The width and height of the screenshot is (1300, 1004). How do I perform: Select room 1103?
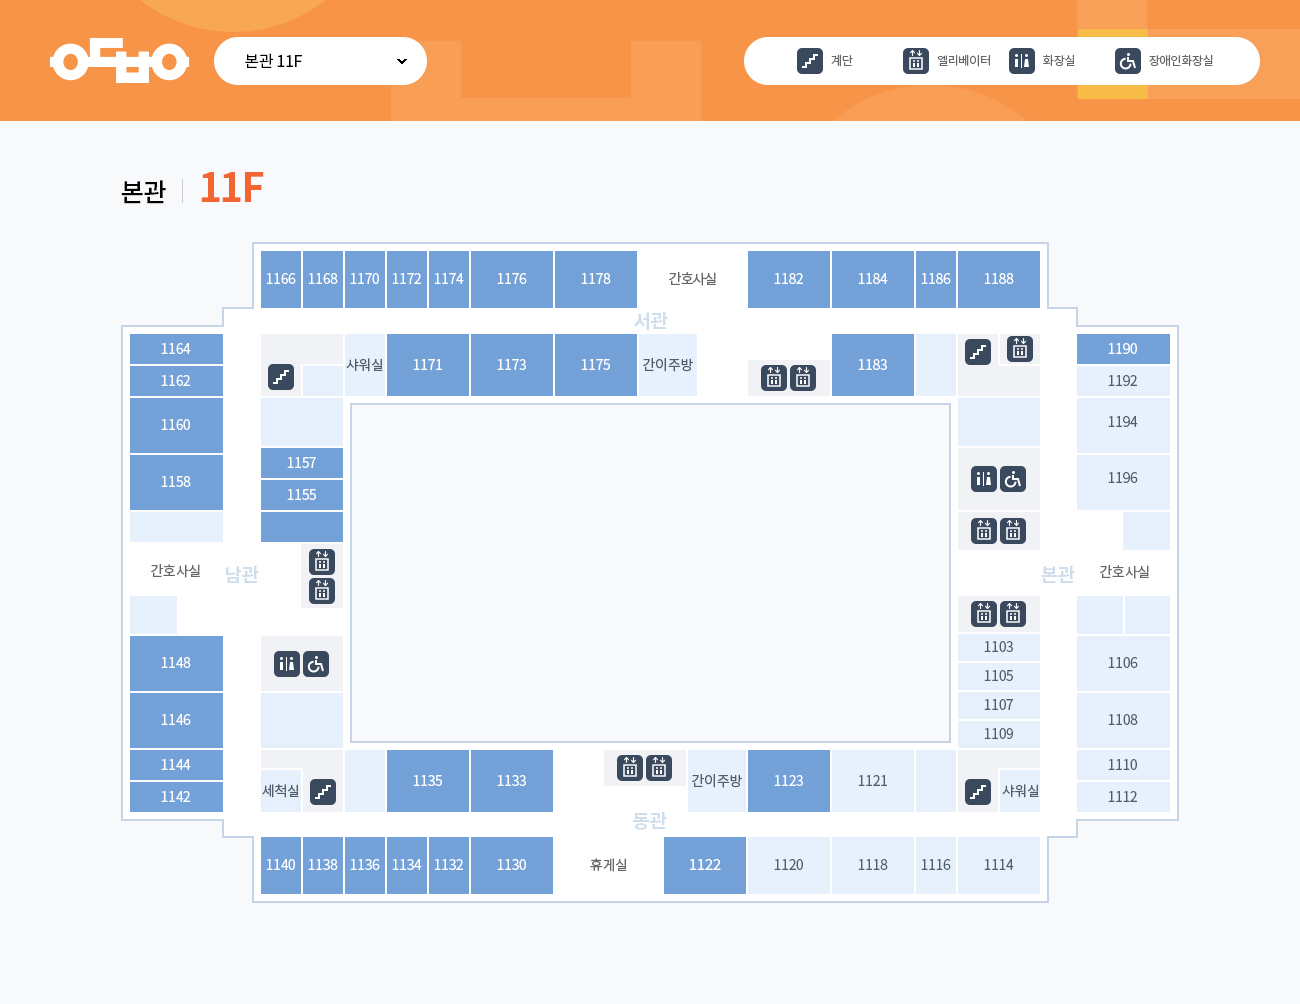[x=999, y=647]
